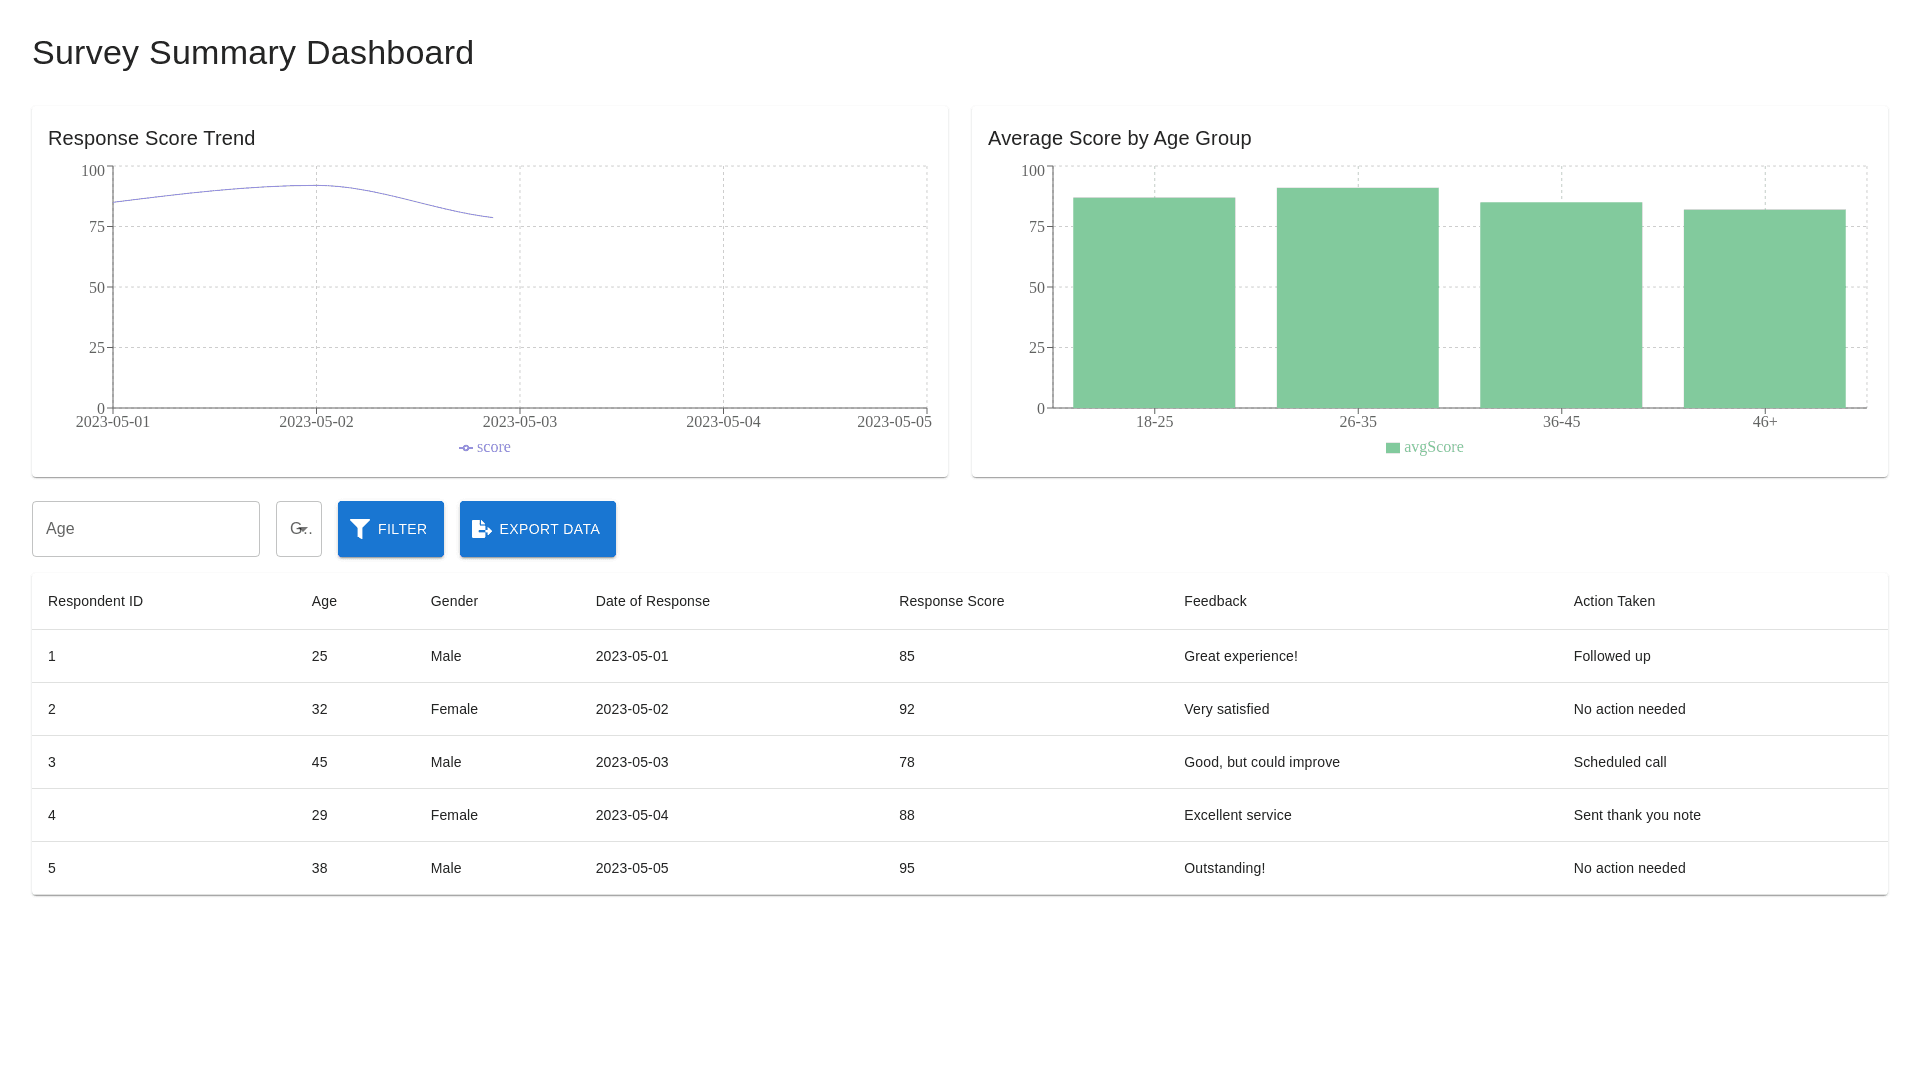Click the Action Taken column header
This screenshot has height=1080, width=1920.
[1614, 601]
